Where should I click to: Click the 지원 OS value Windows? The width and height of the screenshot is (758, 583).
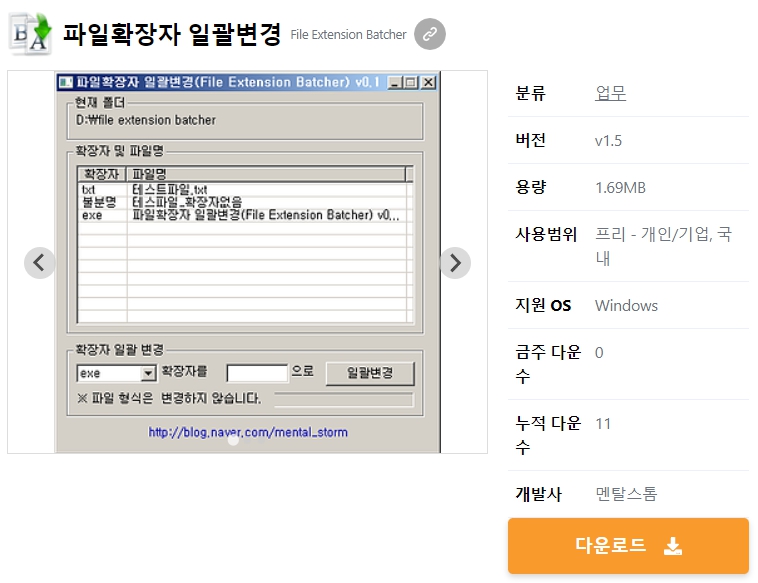tap(626, 306)
